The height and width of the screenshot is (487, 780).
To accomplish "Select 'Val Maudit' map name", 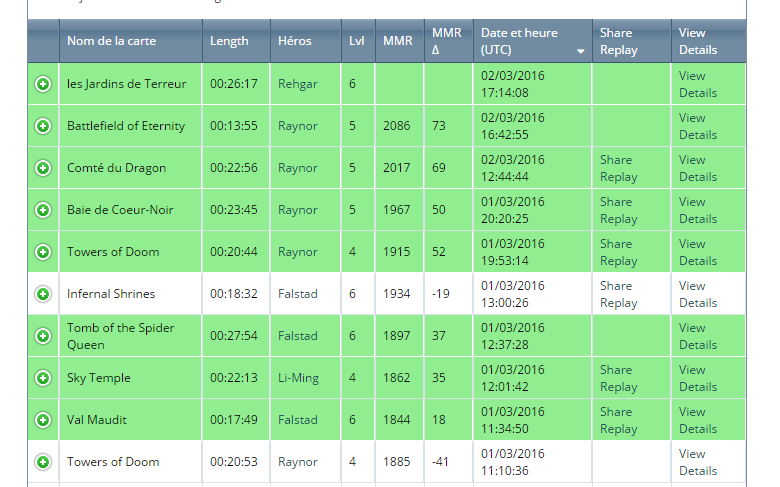I will pos(97,420).
